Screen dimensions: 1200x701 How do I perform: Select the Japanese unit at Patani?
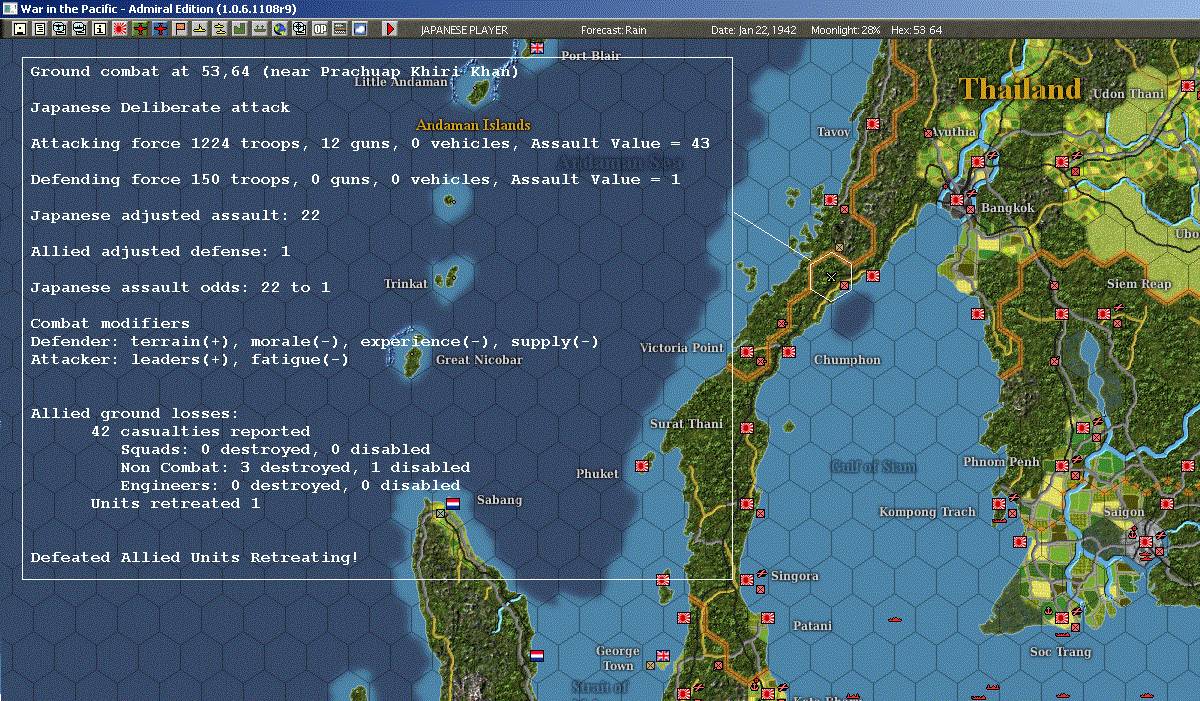click(x=767, y=620)
